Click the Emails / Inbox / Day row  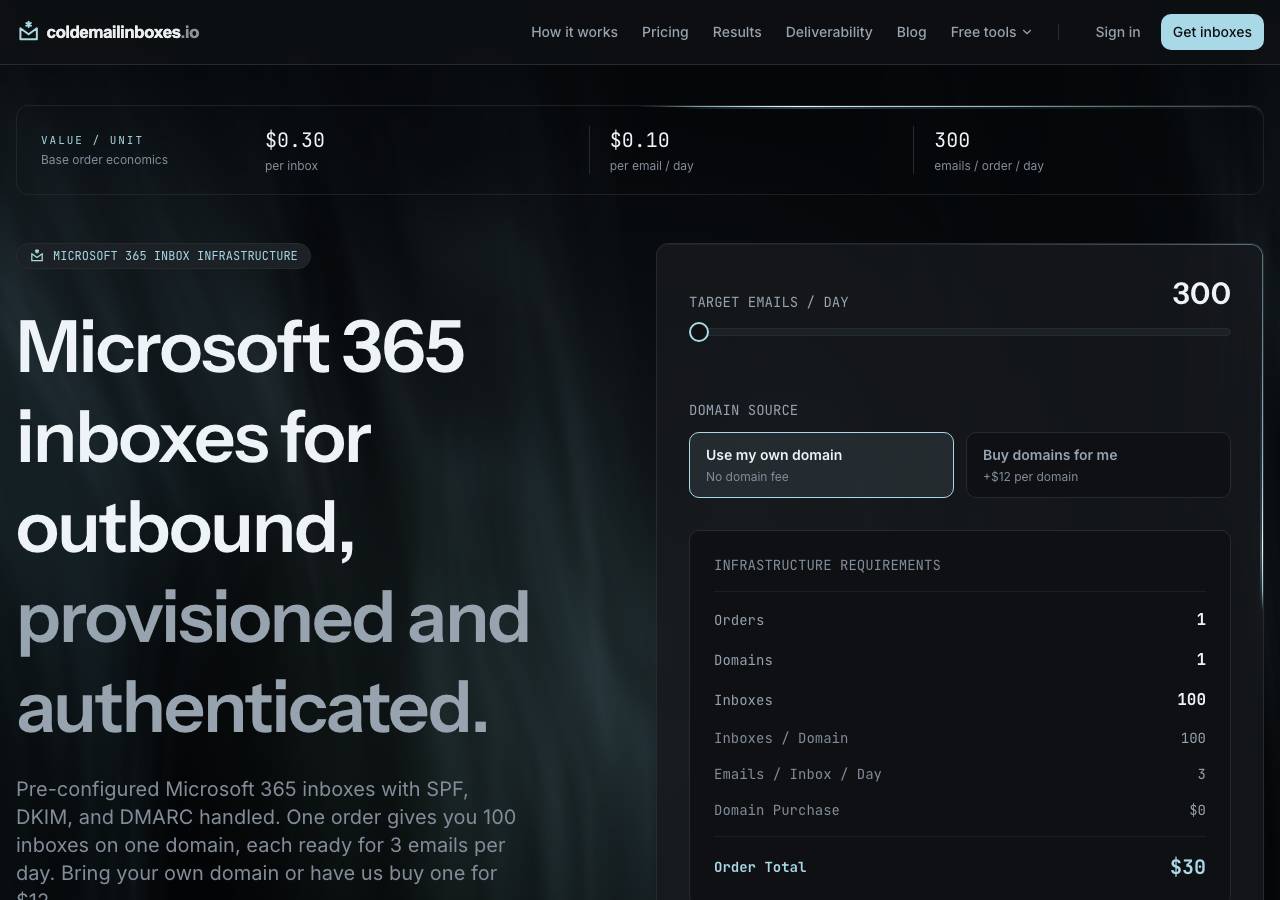(x=960, y=774)
